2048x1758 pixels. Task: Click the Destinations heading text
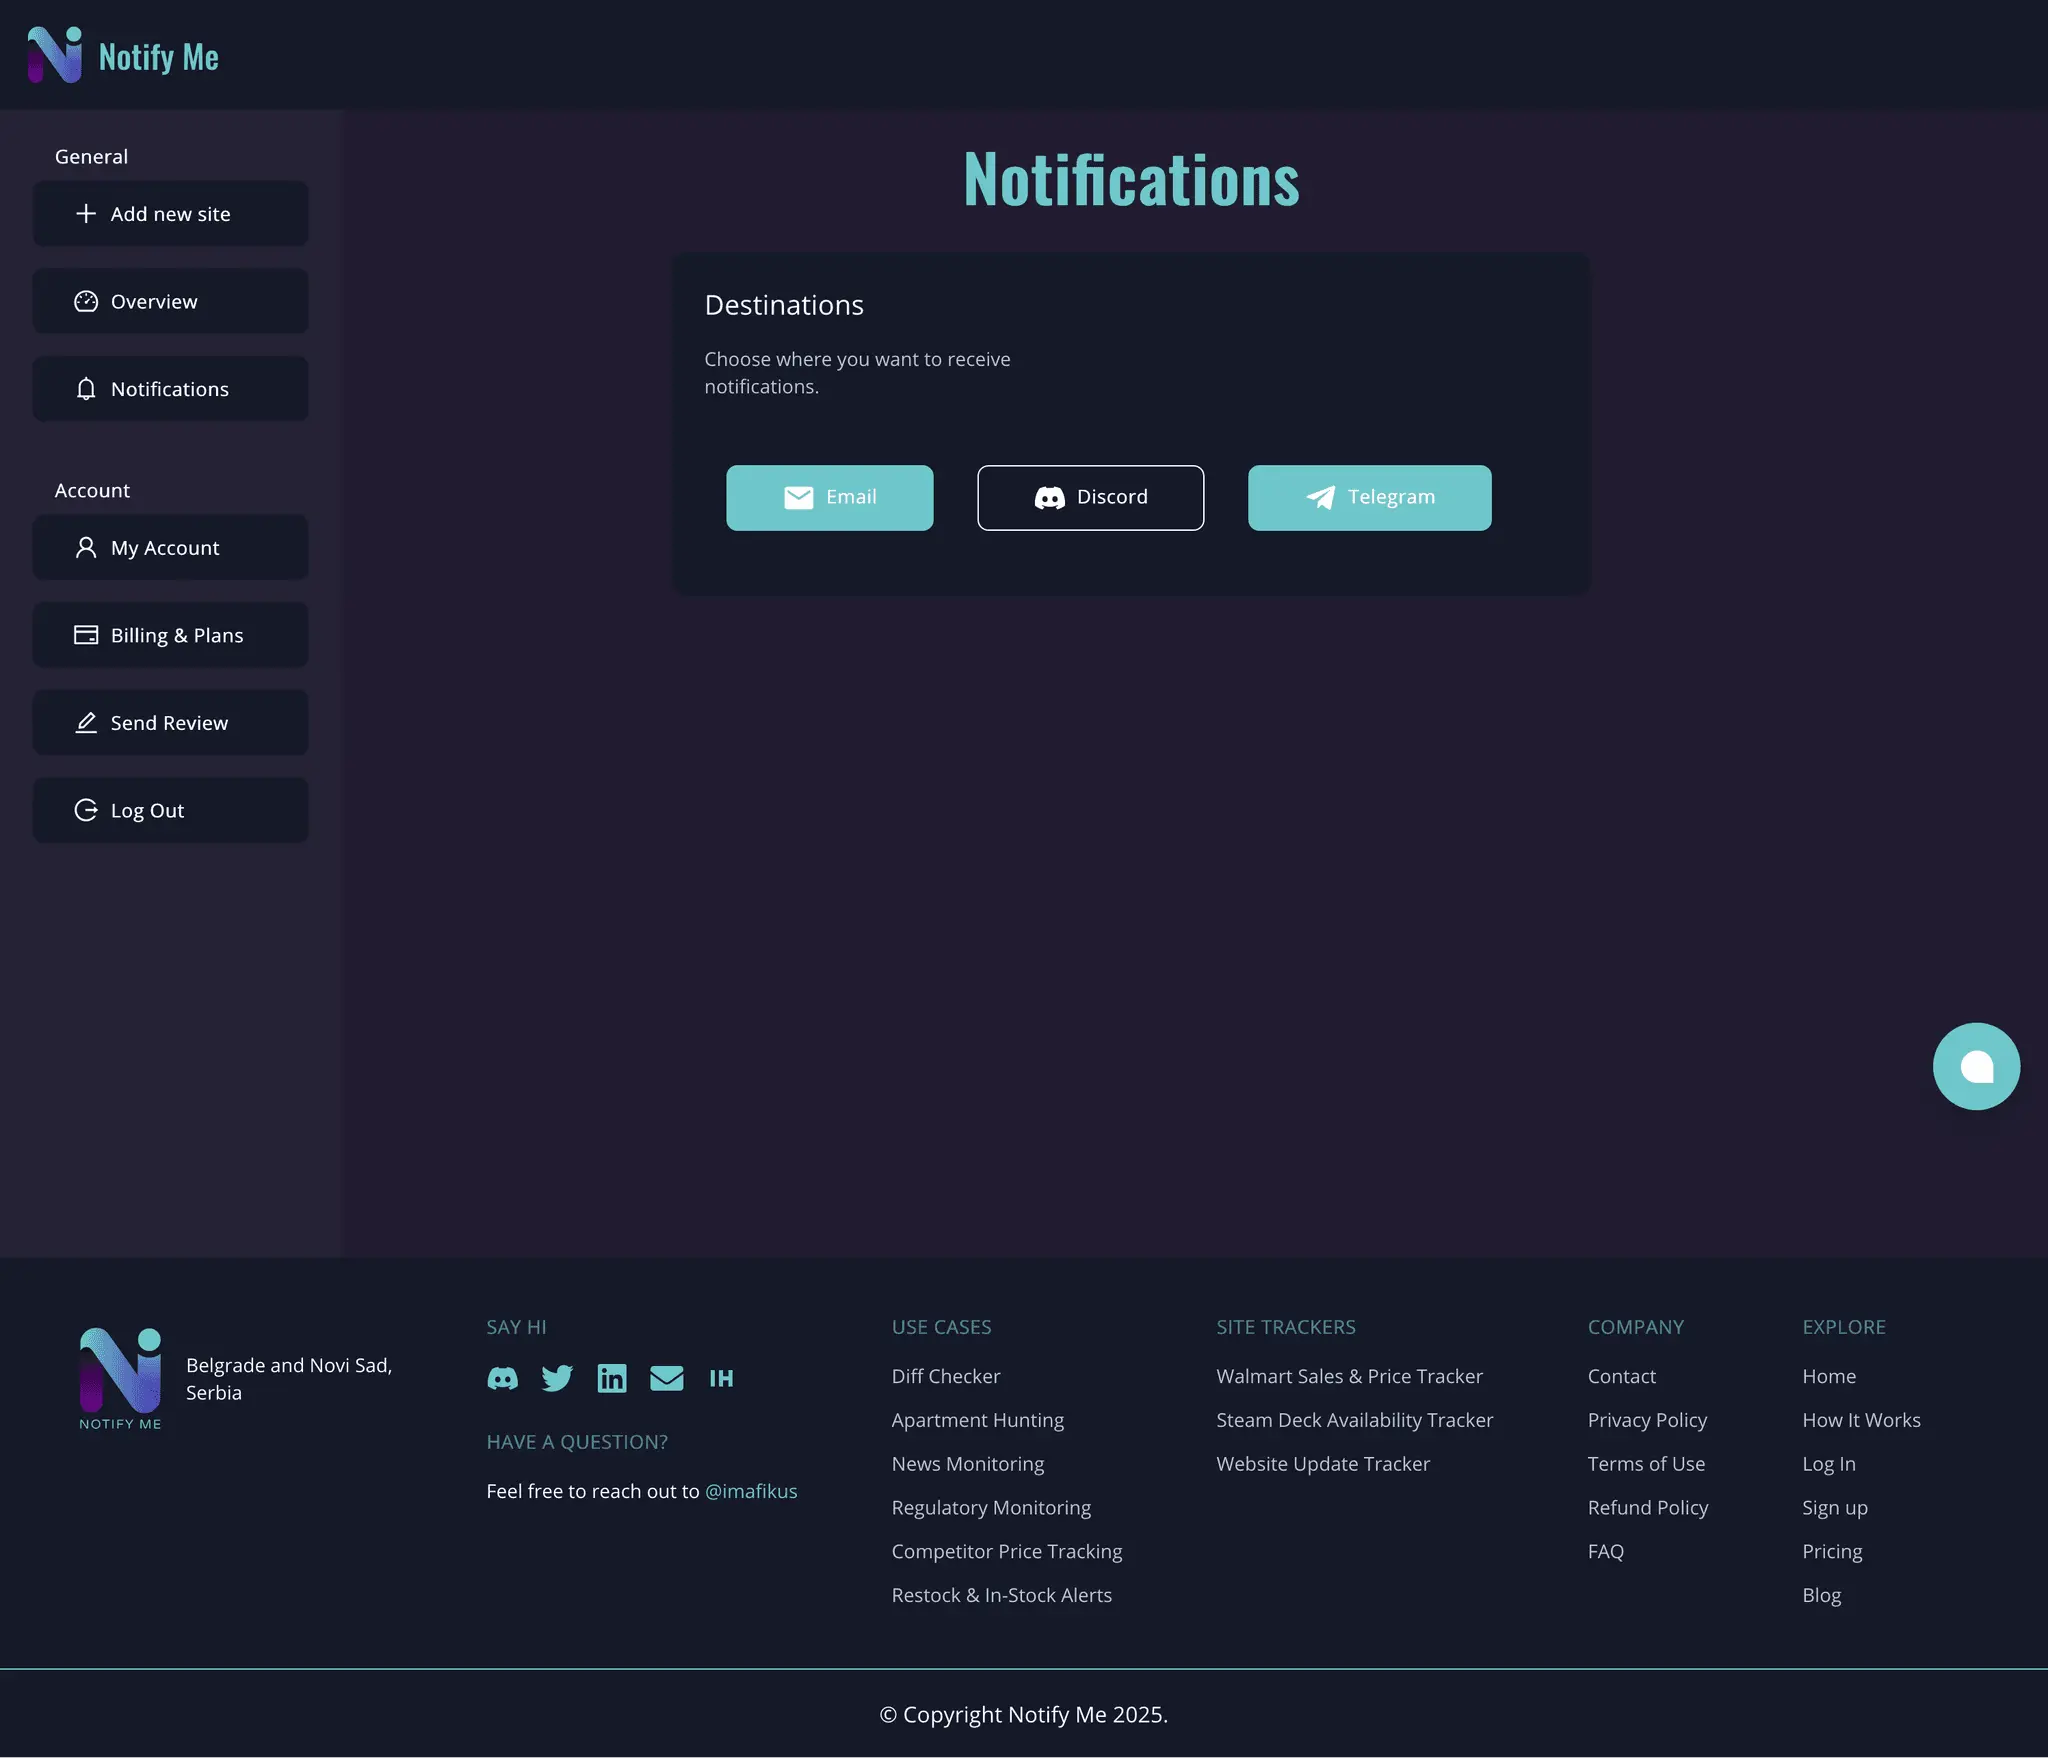(784, 305)
